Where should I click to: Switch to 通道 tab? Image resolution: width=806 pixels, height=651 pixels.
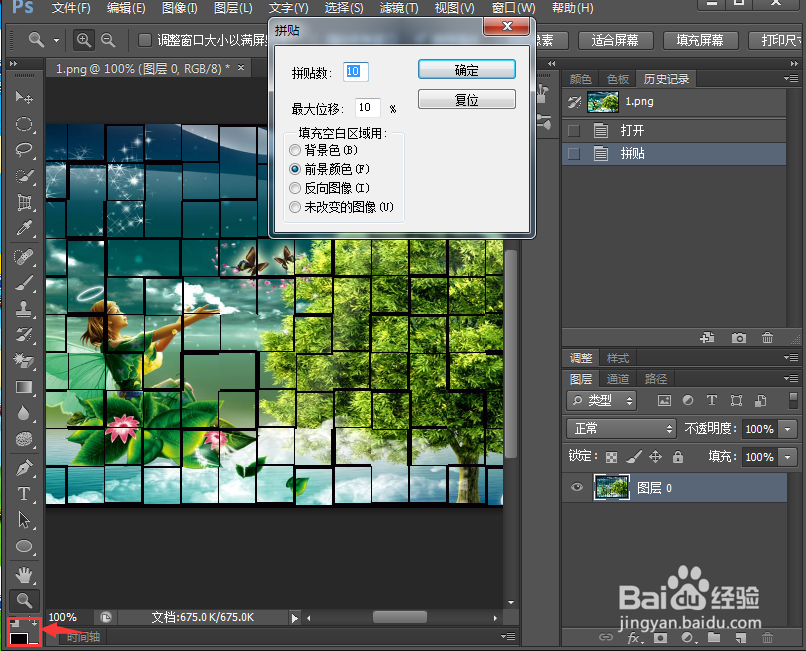[x=617, y=379]
